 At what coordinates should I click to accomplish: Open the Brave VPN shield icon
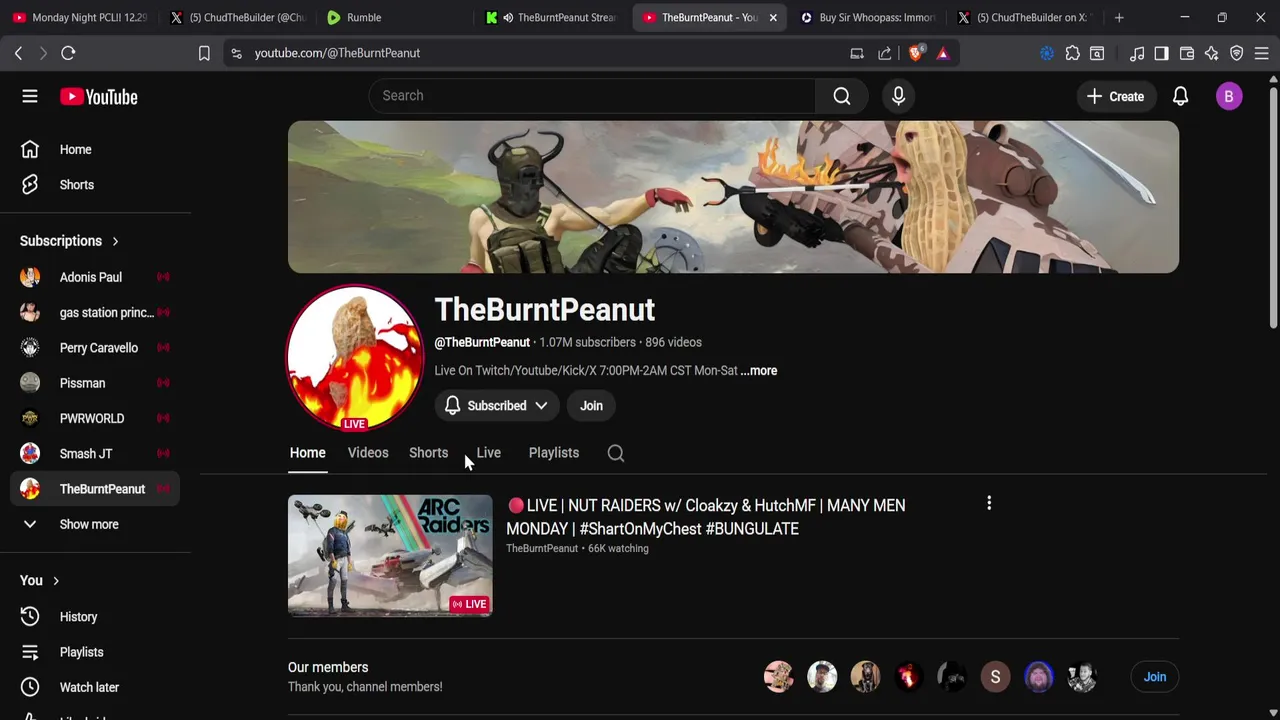click(1237, 53)
